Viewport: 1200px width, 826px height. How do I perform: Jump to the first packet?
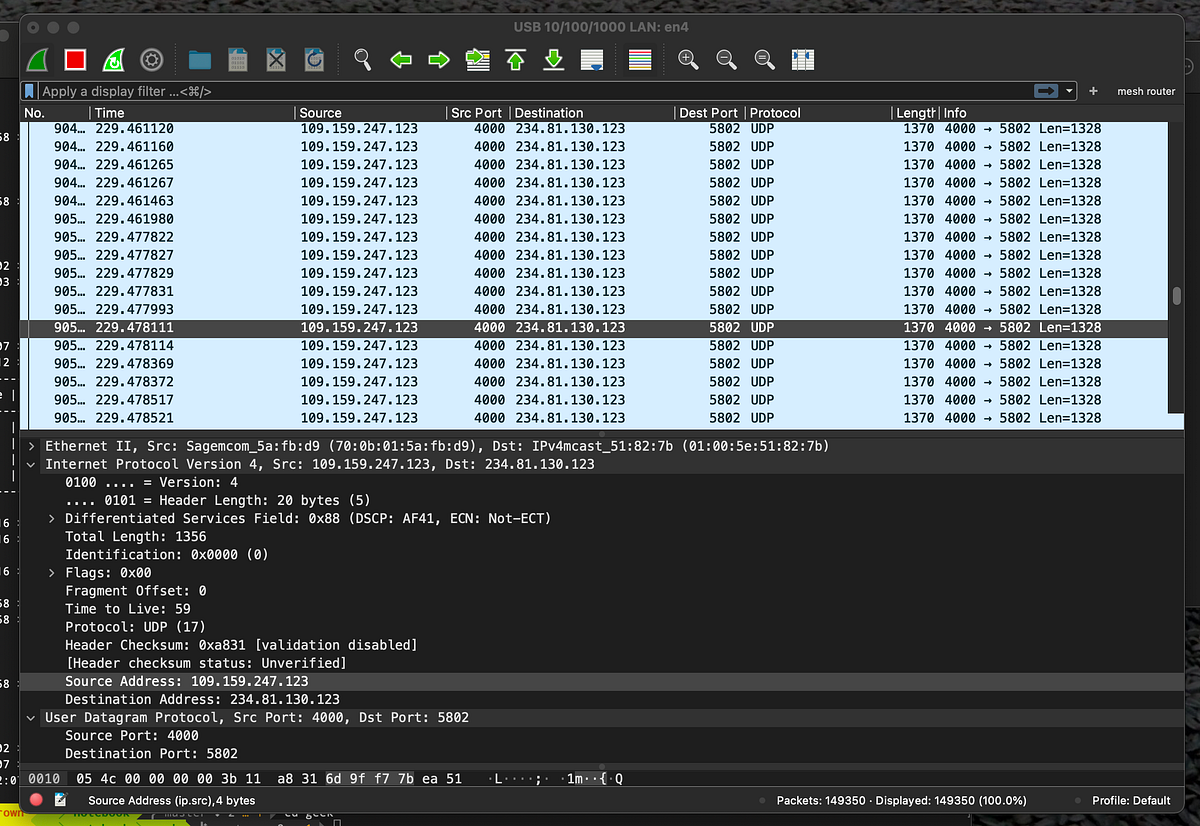pyautogui.click(x=516, y=60)
